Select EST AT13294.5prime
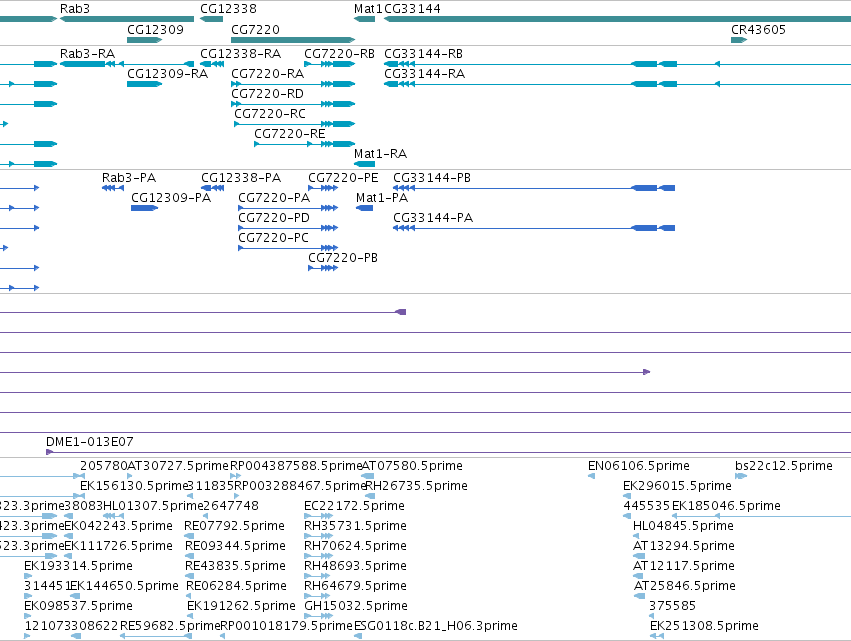Screen dimensions: 851x641 684,545
